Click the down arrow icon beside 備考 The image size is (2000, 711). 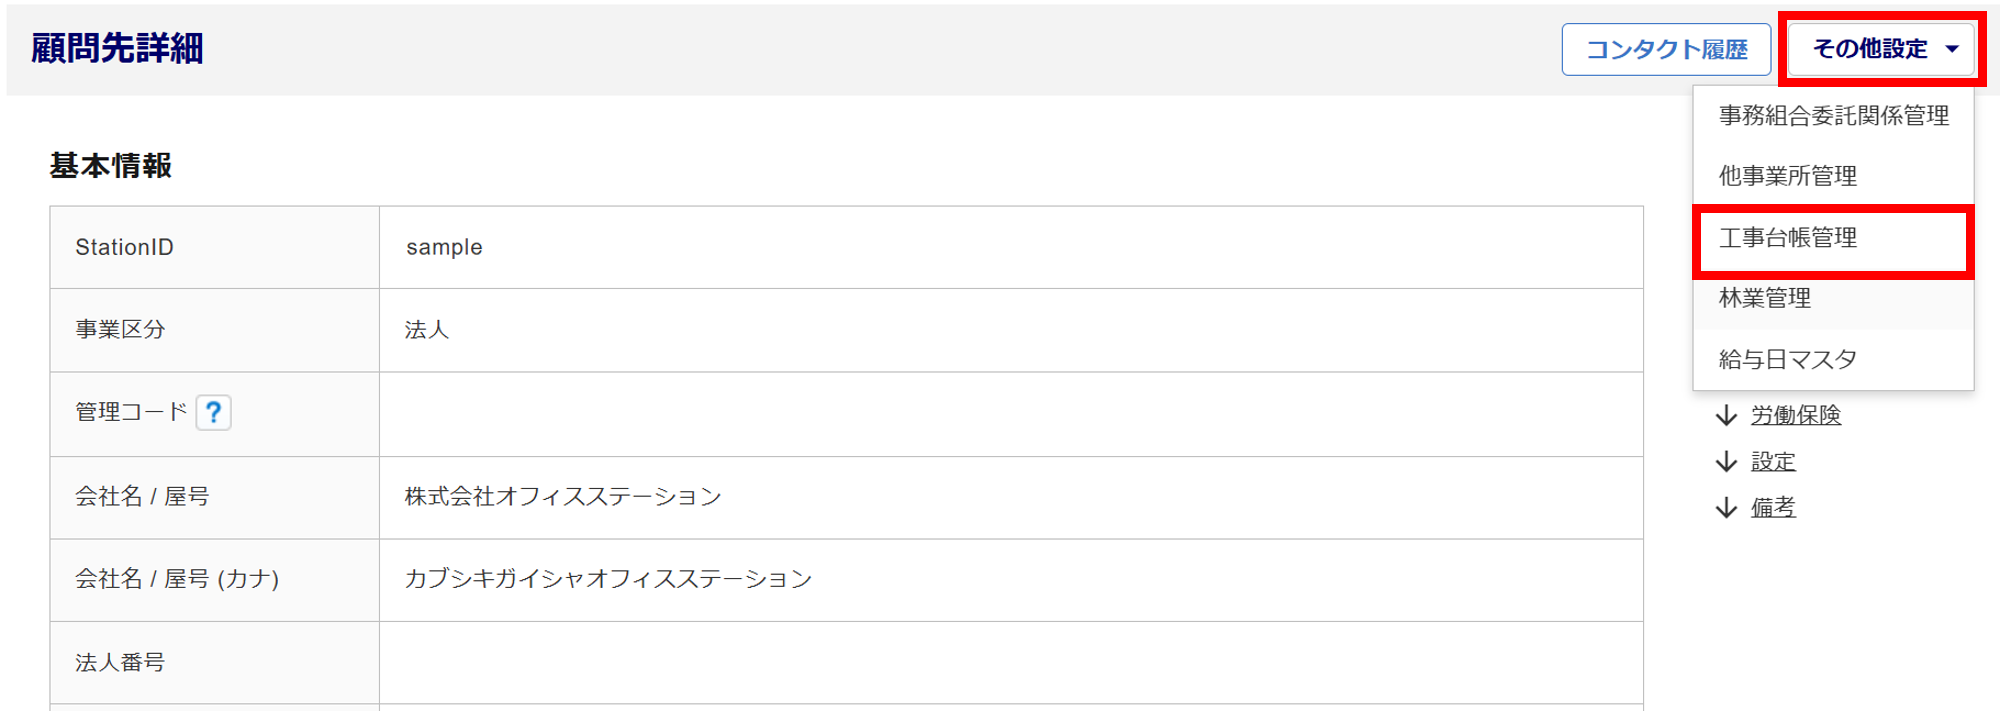(1726, 508)
